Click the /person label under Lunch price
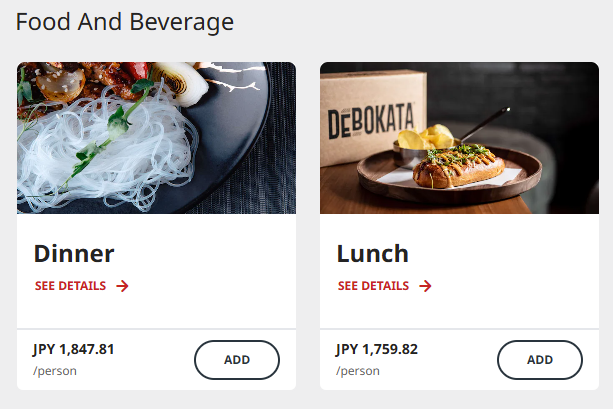613x409 pixels. click(x=358, y=371)
